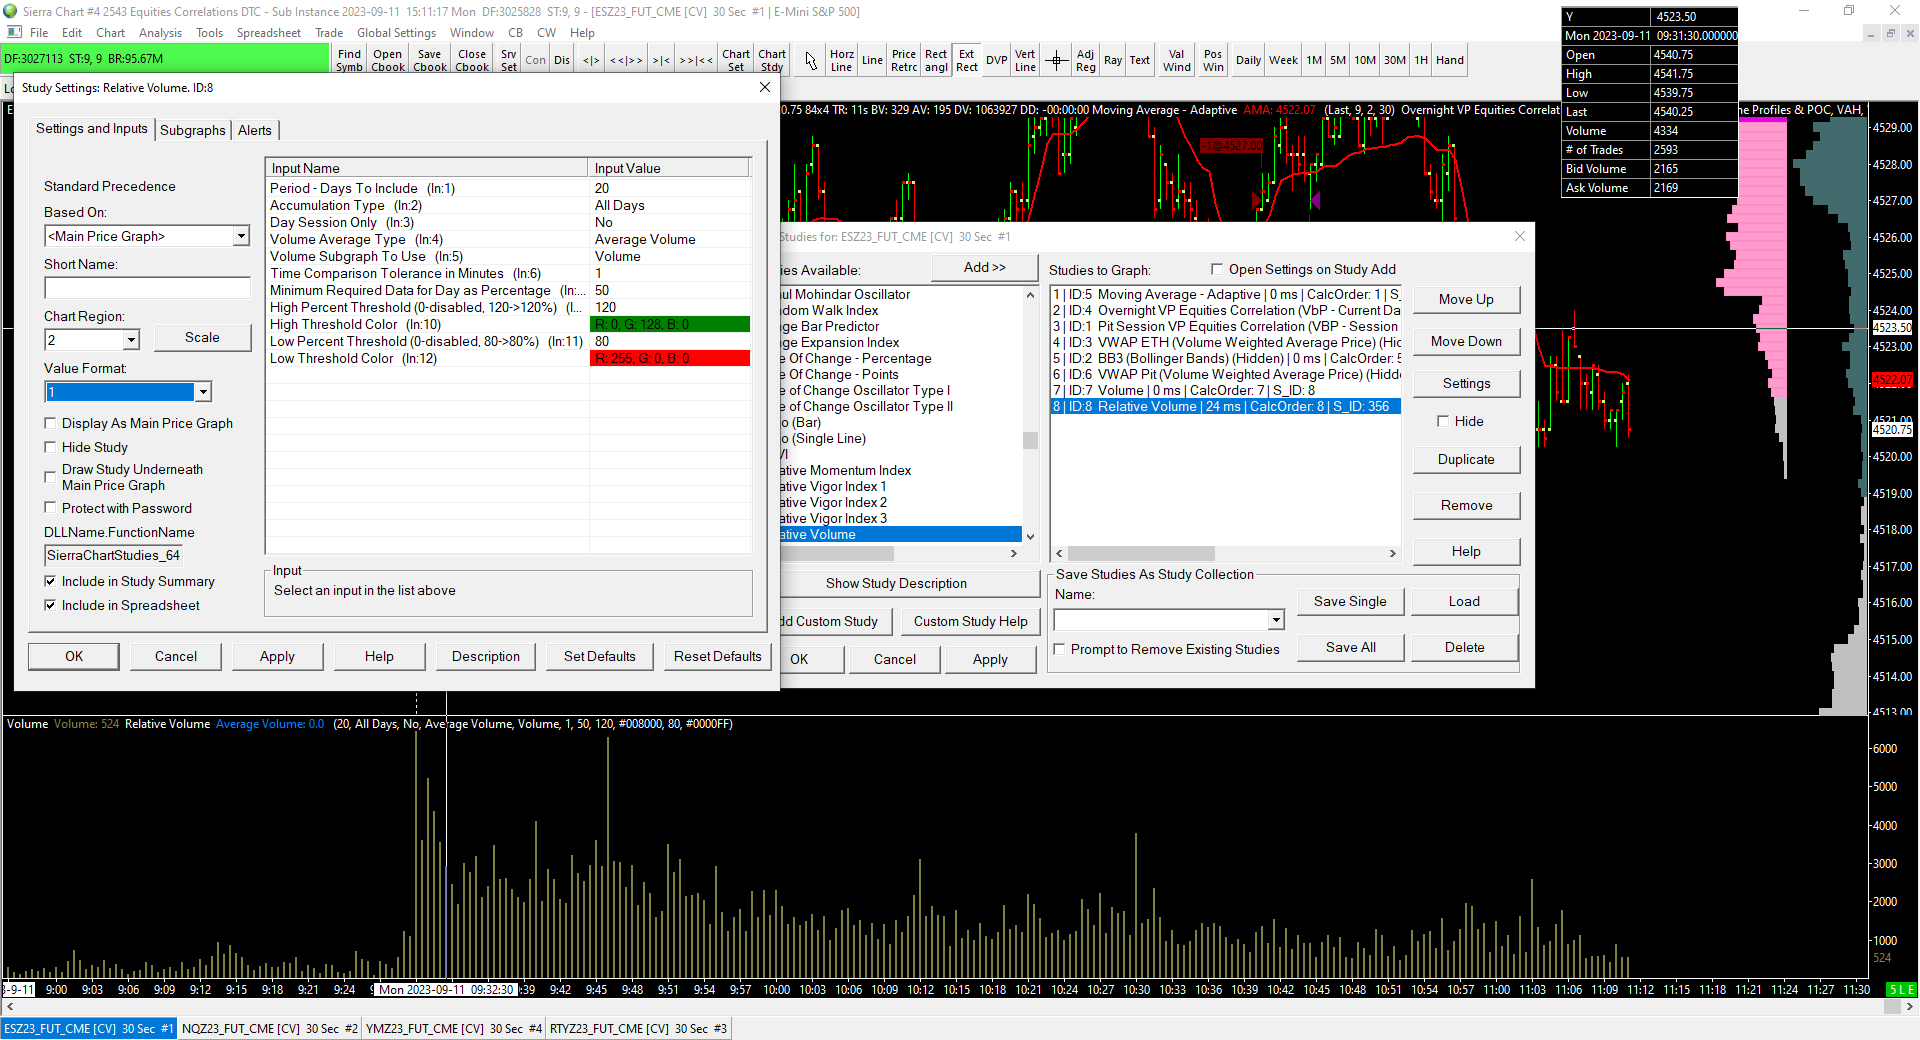
Task: Open the Chart Region dropdown
Action: (x=131, y=340)
